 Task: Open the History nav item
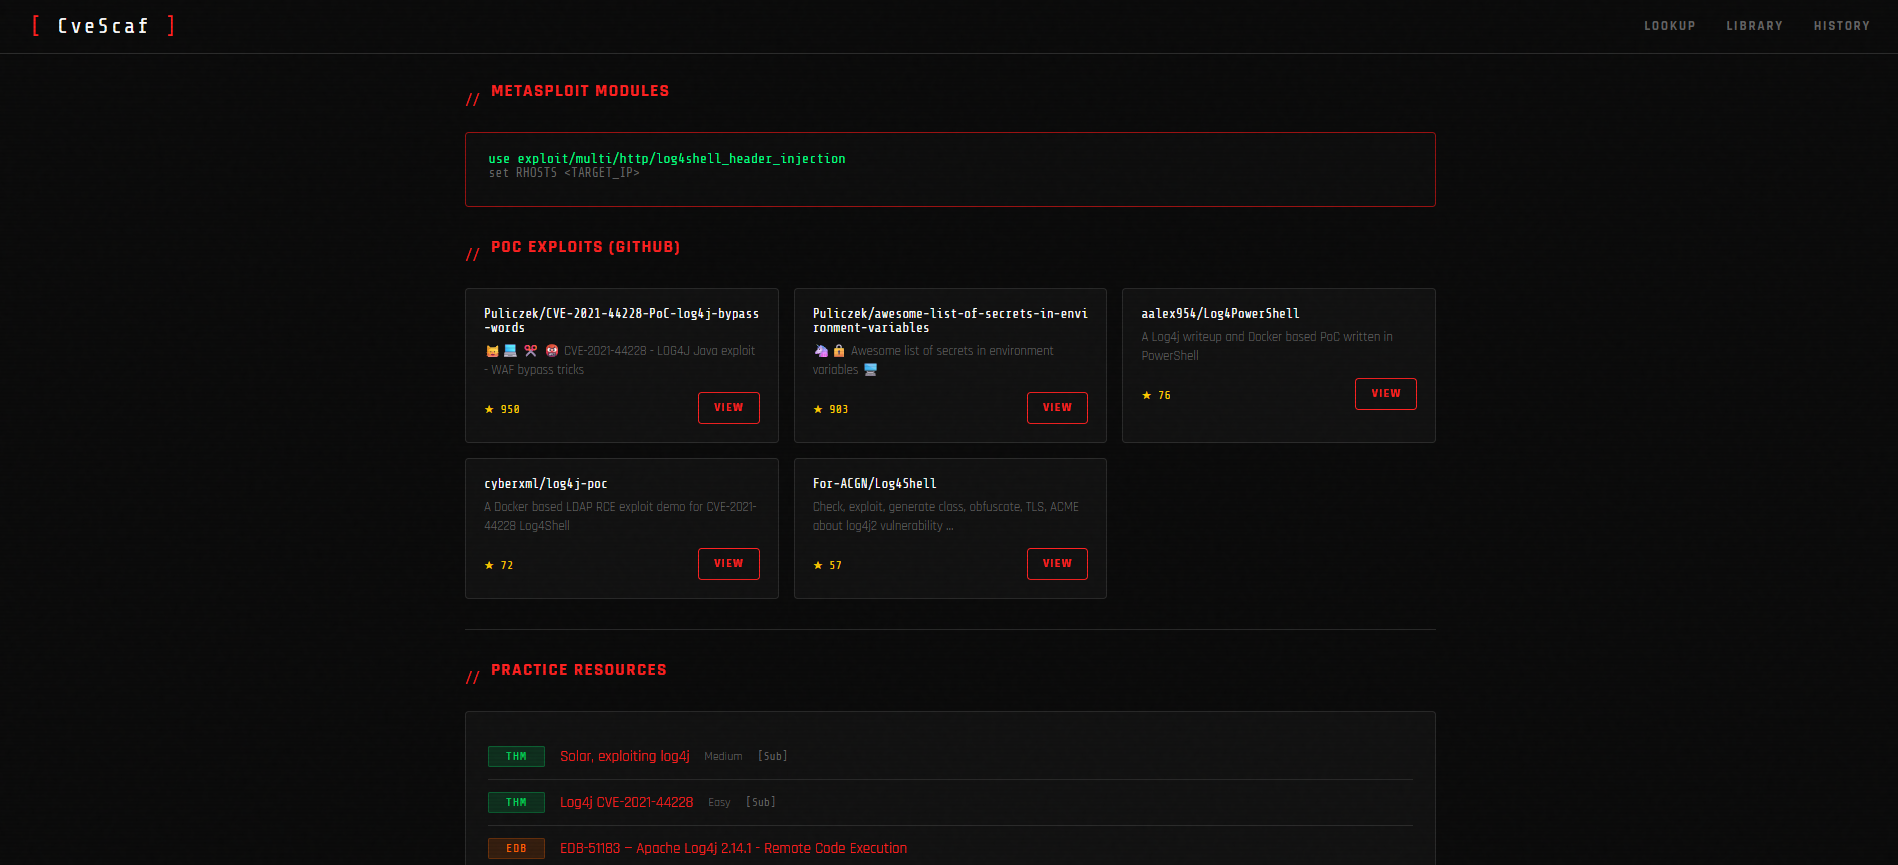coord(1842,26)
